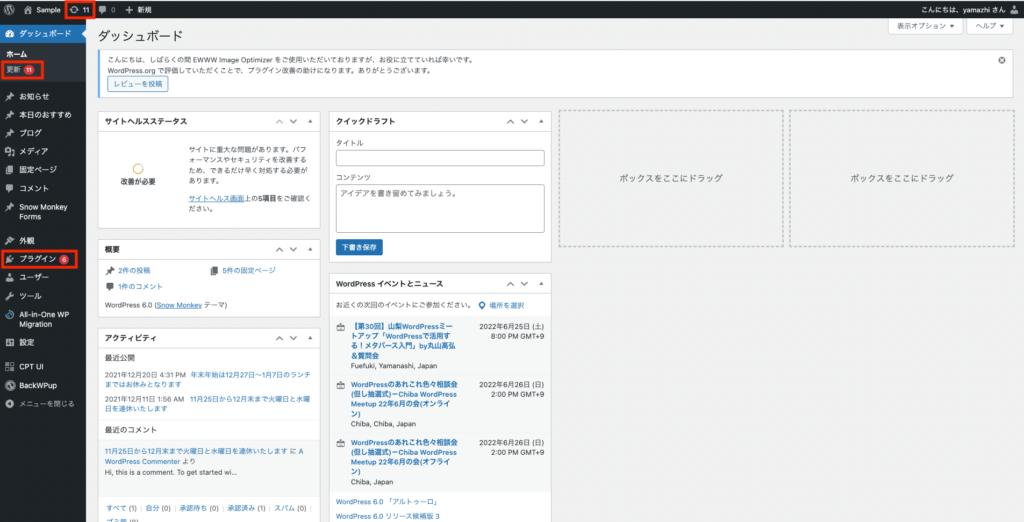Filter comments by 承認待ち
Viewport: 1024px width, 522px height.
tap(192, 508)
